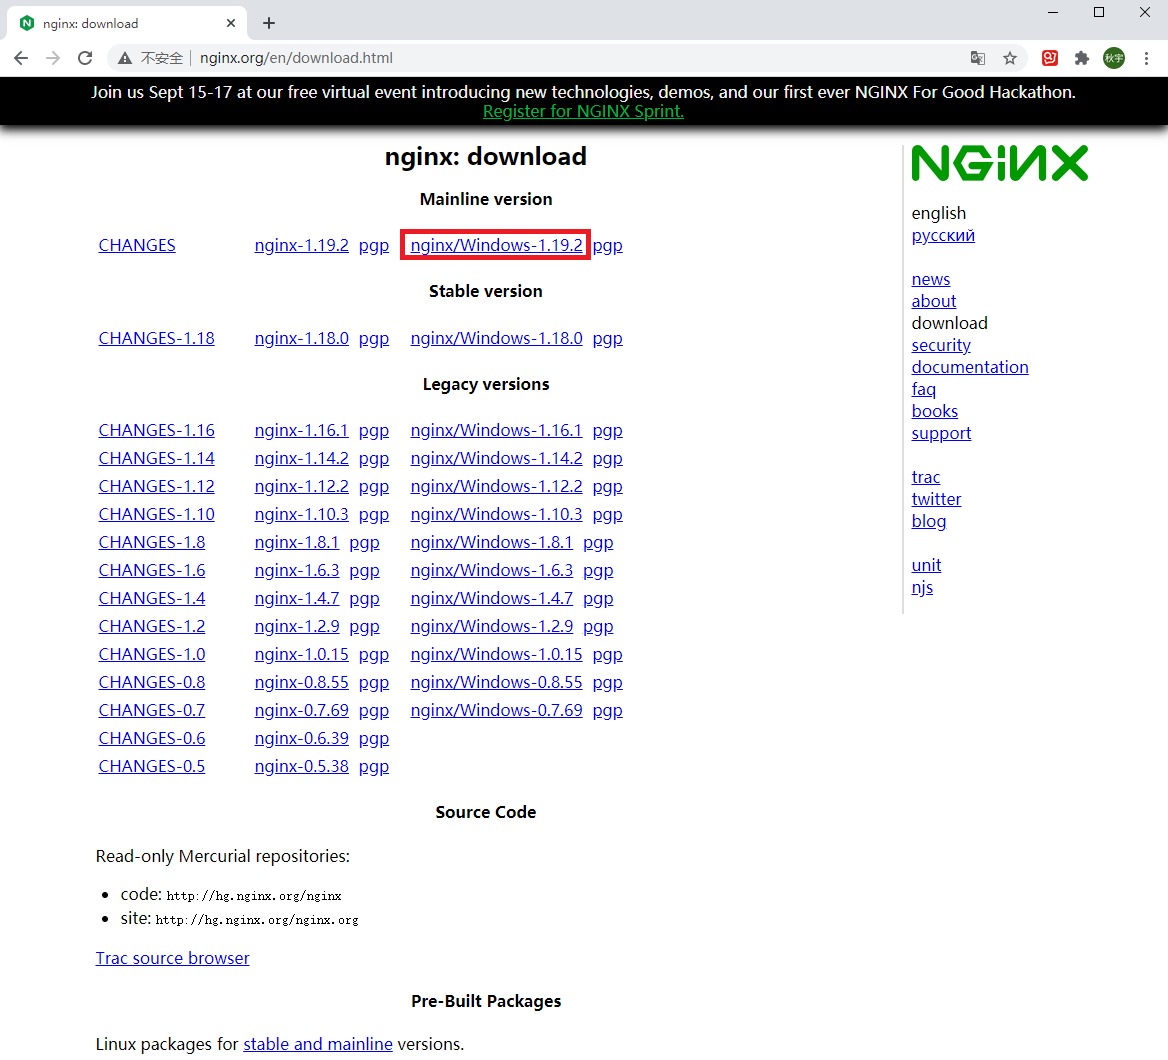Open the njs sidebar link

click(x=922, y=588)
